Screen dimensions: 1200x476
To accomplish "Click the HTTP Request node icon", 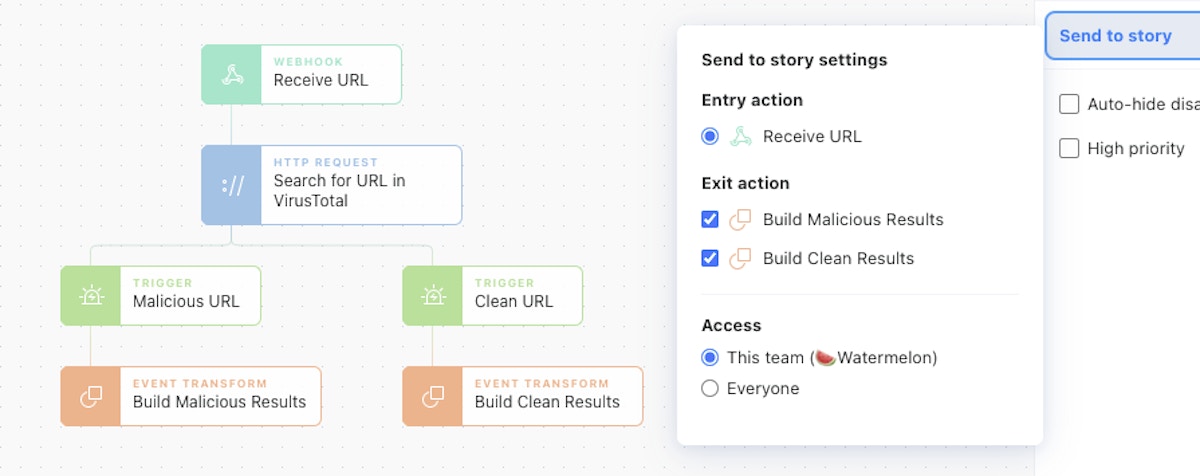I will pyautogui.click(x=232, y=185).
